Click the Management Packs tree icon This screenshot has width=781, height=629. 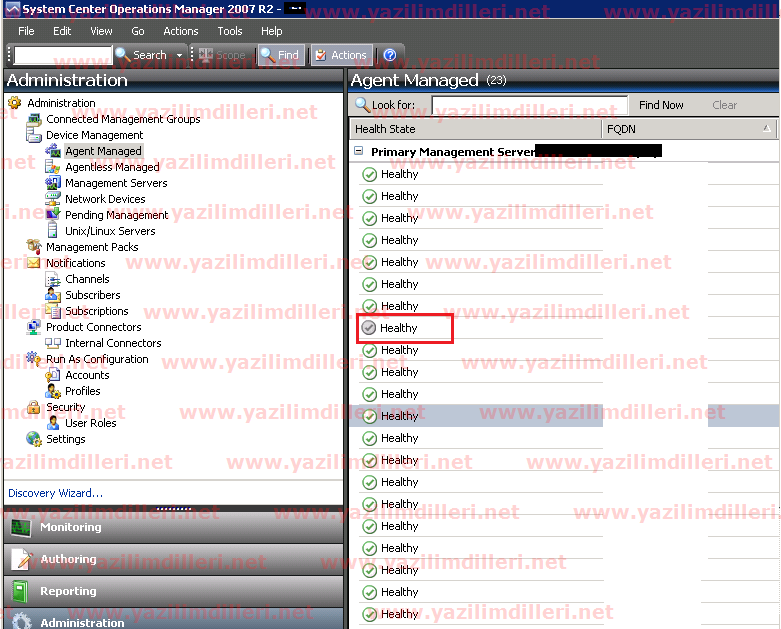pyautogui.click(x=34, y=246)
